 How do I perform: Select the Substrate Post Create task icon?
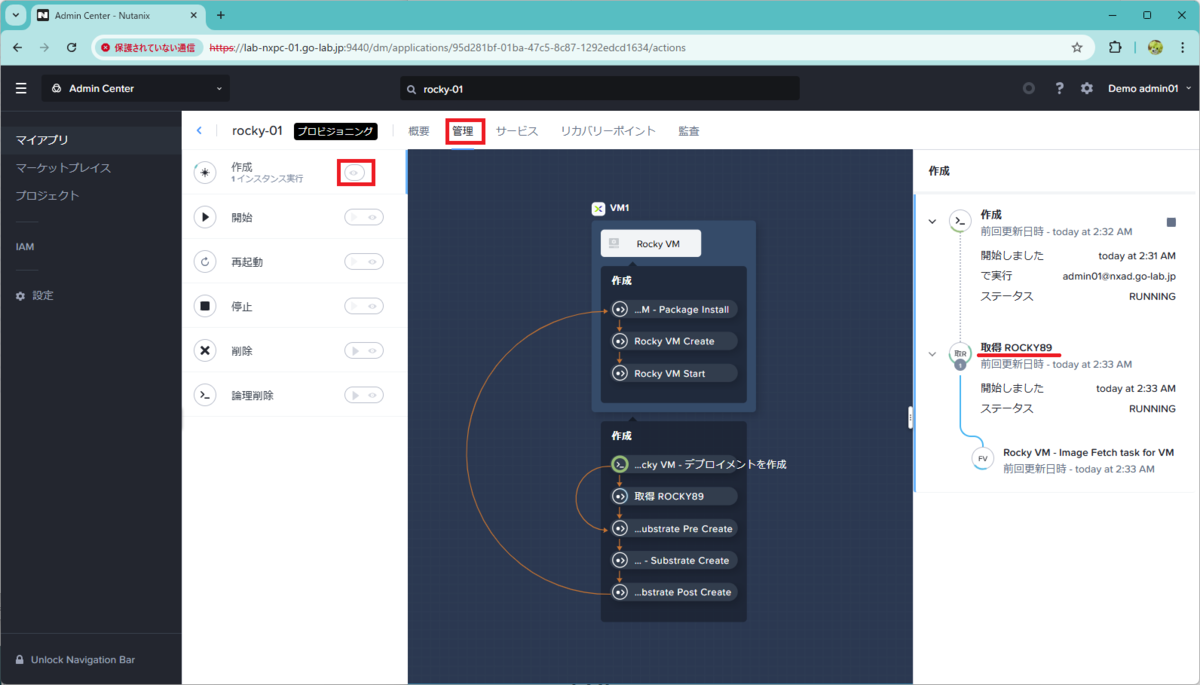pyautogui.click(x=619, y=592)
